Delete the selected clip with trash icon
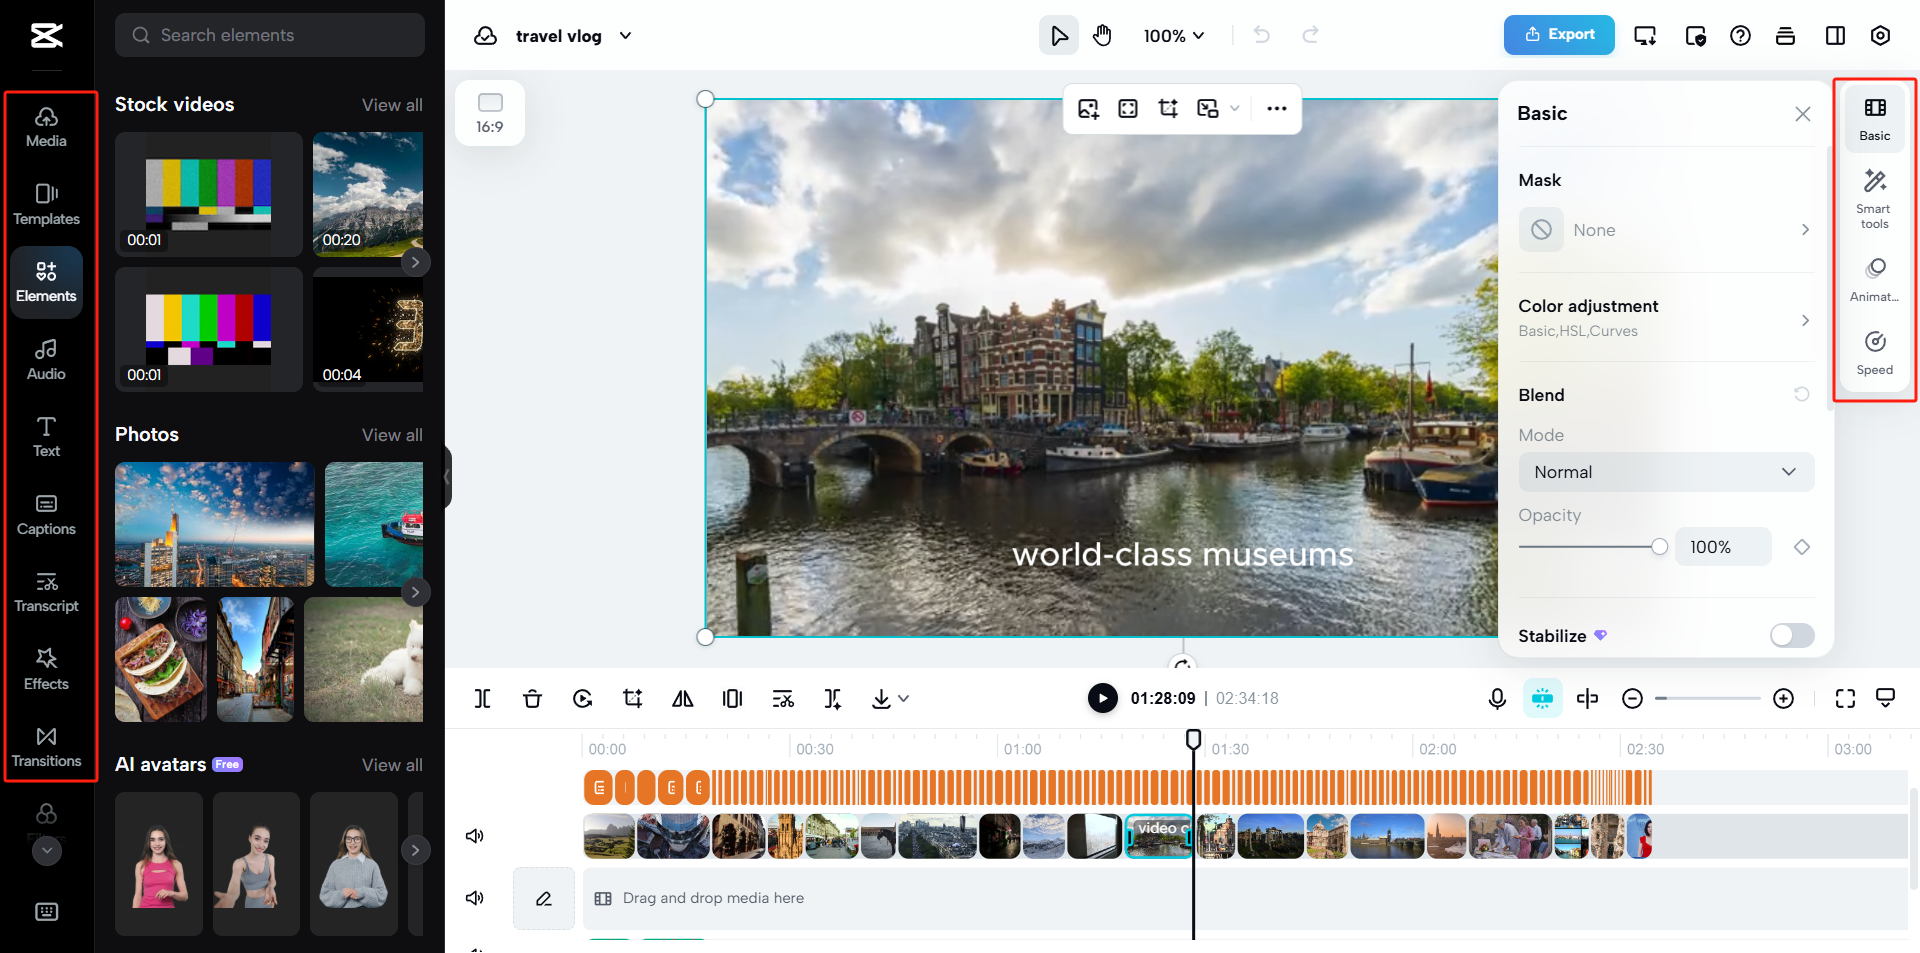 (x=532, y=698)
